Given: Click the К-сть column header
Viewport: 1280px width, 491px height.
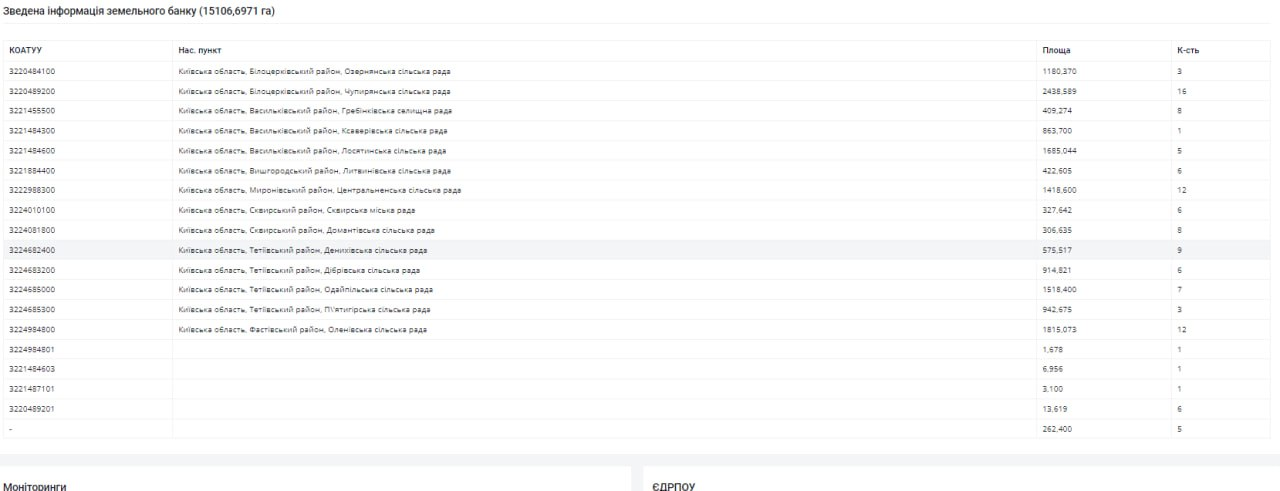Looking at the screenshot, I should [x=1189, y=50].
